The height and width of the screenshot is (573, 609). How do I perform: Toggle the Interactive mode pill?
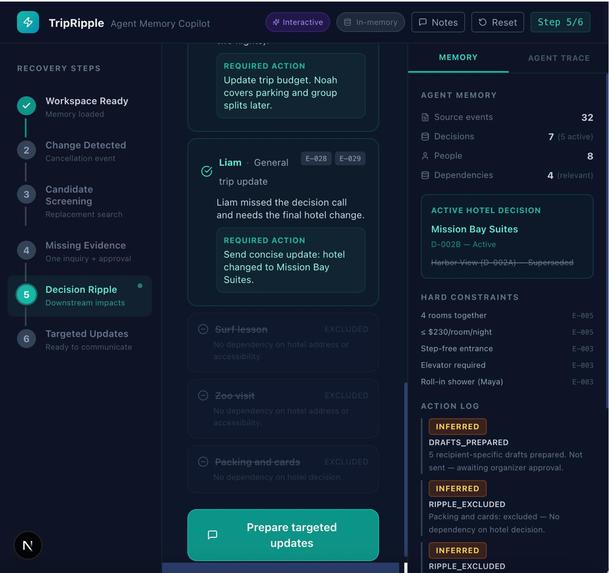298,22
